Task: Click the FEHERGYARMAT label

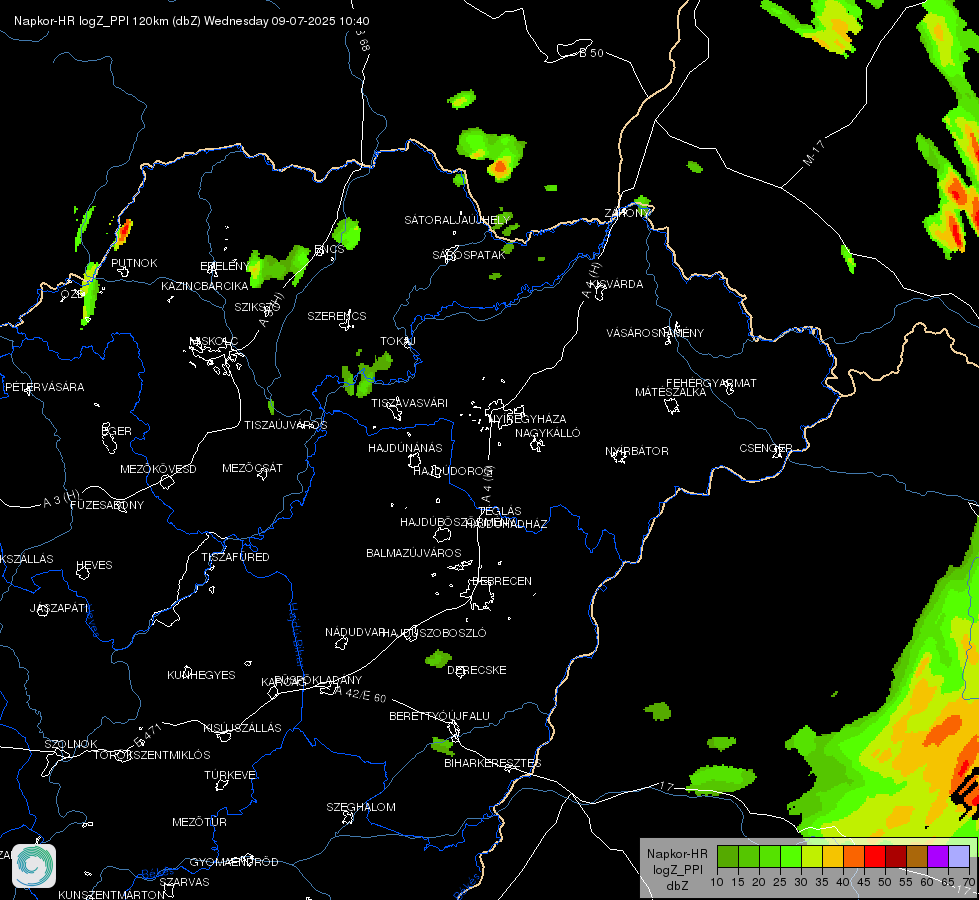Action: (711, 383)
